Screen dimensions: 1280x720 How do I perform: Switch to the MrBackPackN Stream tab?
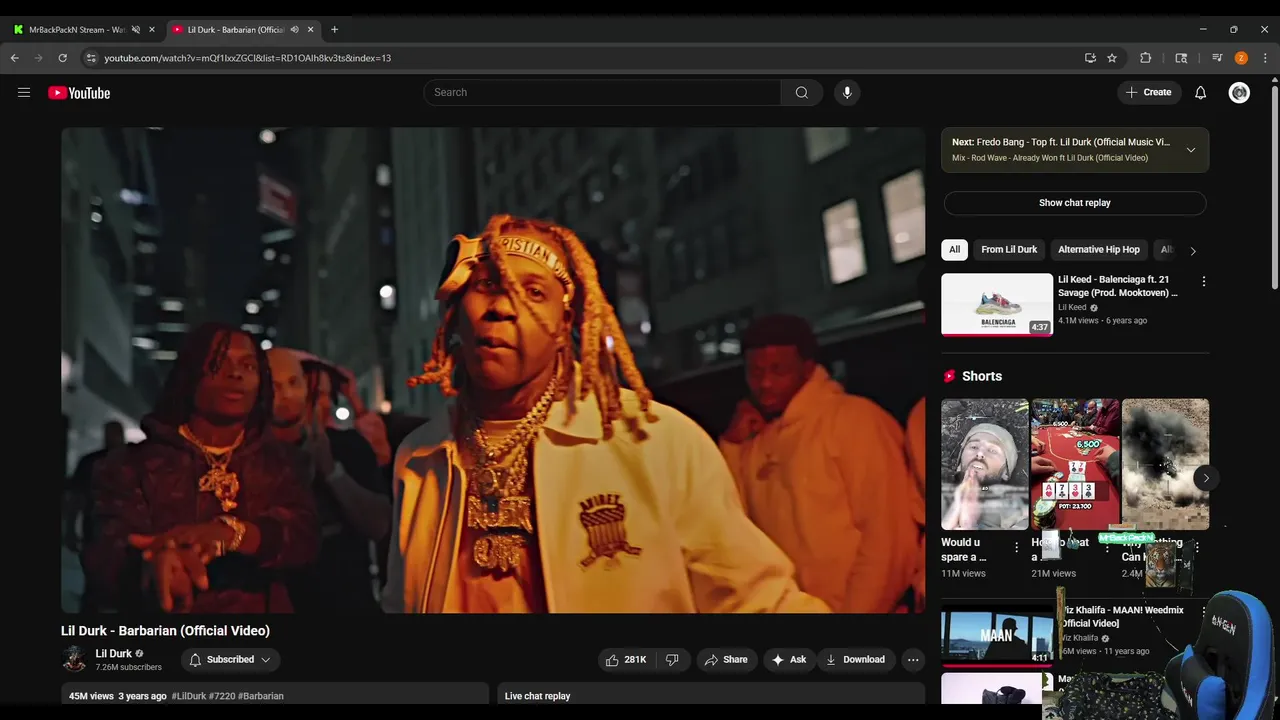click(x=77, y=29)
